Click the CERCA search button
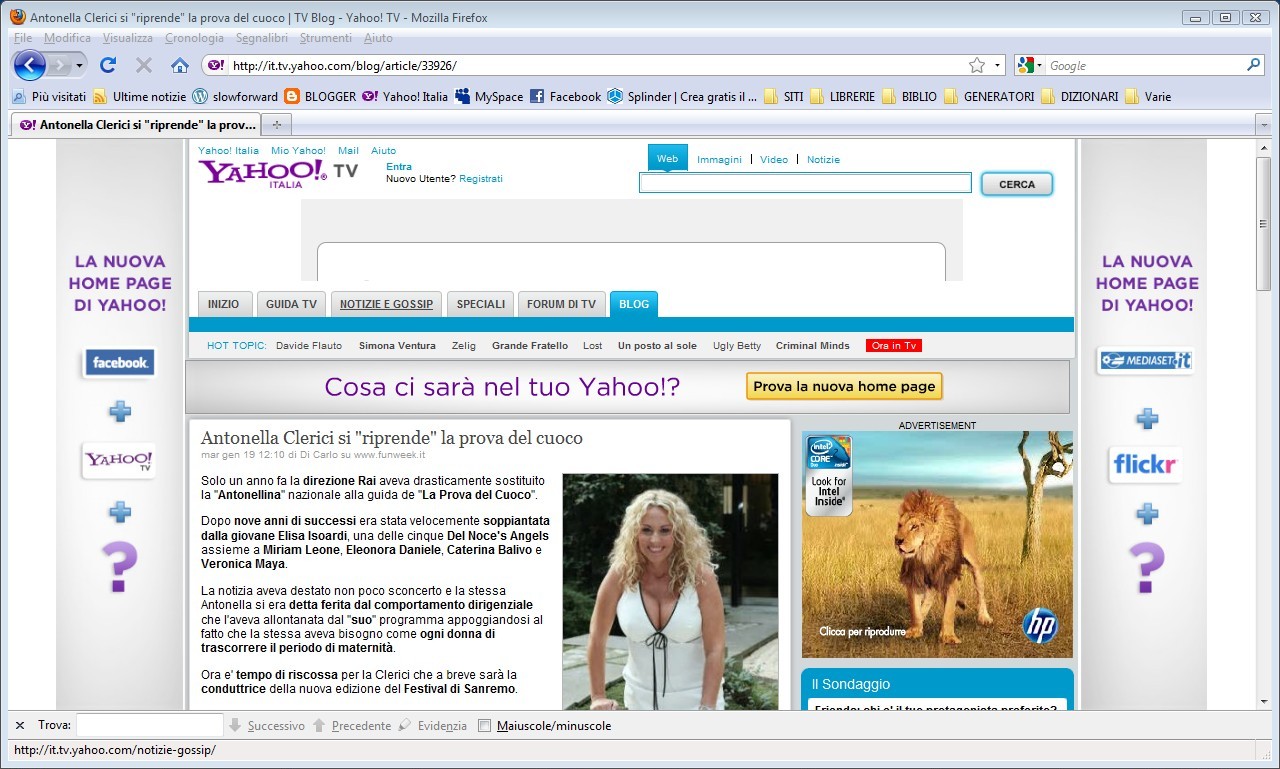 pyautogui.click(x=1017, y=184)
